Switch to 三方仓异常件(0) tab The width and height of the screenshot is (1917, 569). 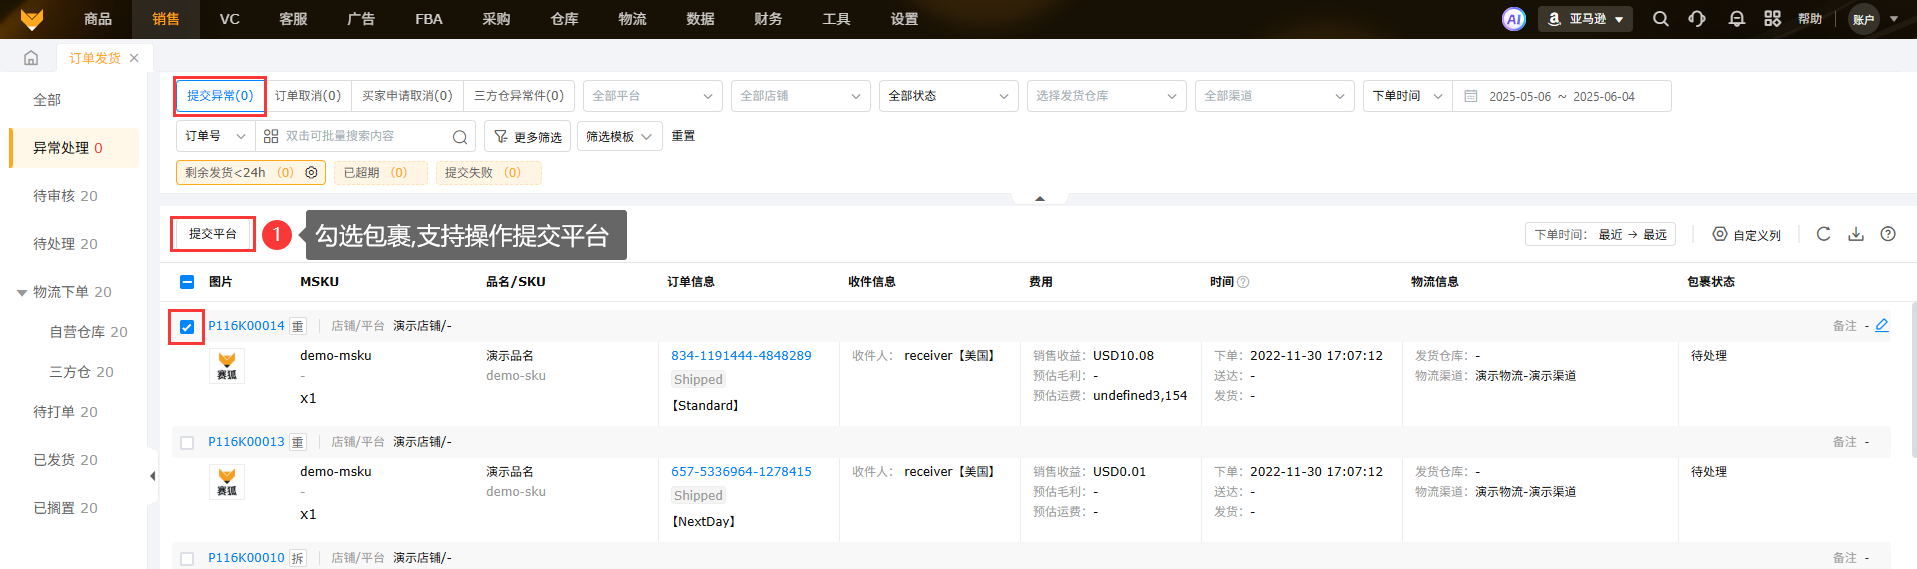point(519,96)
